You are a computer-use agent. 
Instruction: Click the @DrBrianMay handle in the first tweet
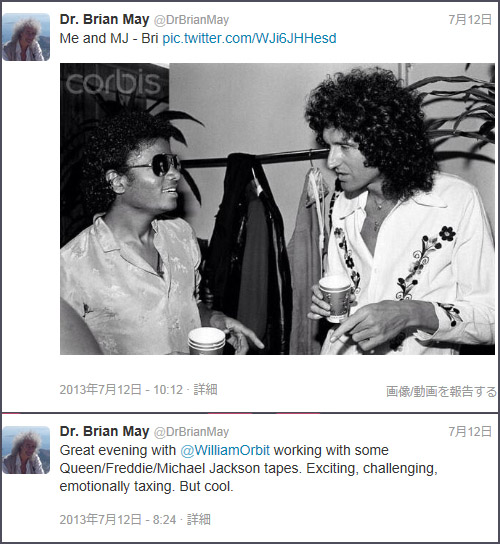(x=191, y=20)
